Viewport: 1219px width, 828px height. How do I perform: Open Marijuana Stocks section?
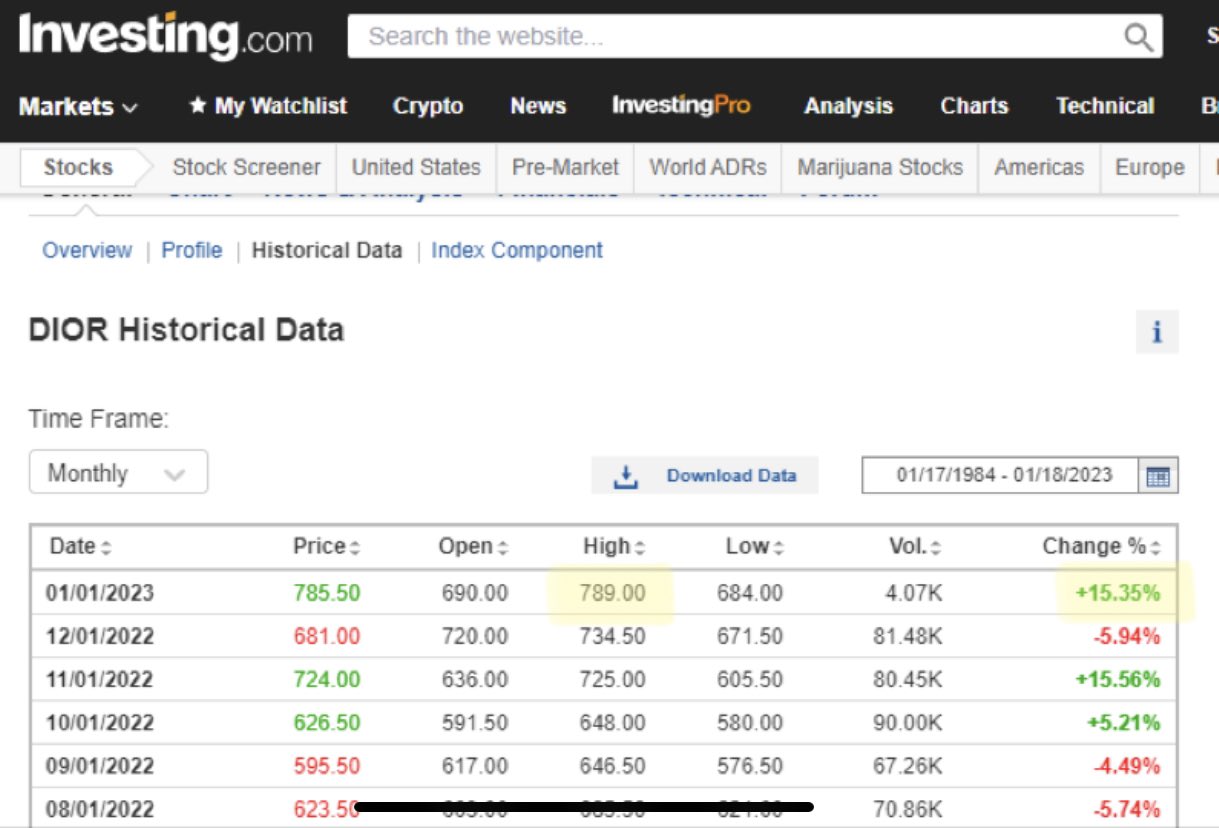880,167
